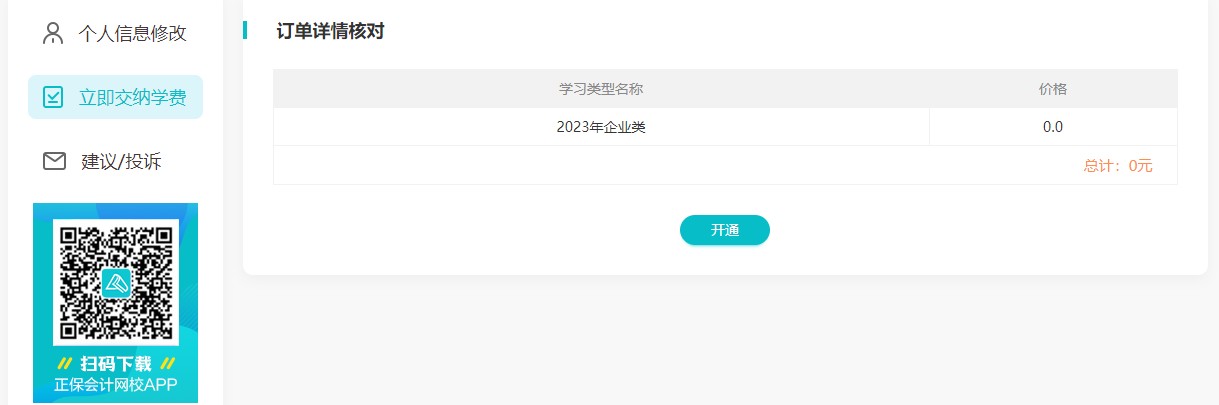Click the person icon for personal info
Viewport: 1219px width, 405px height.
53,33
